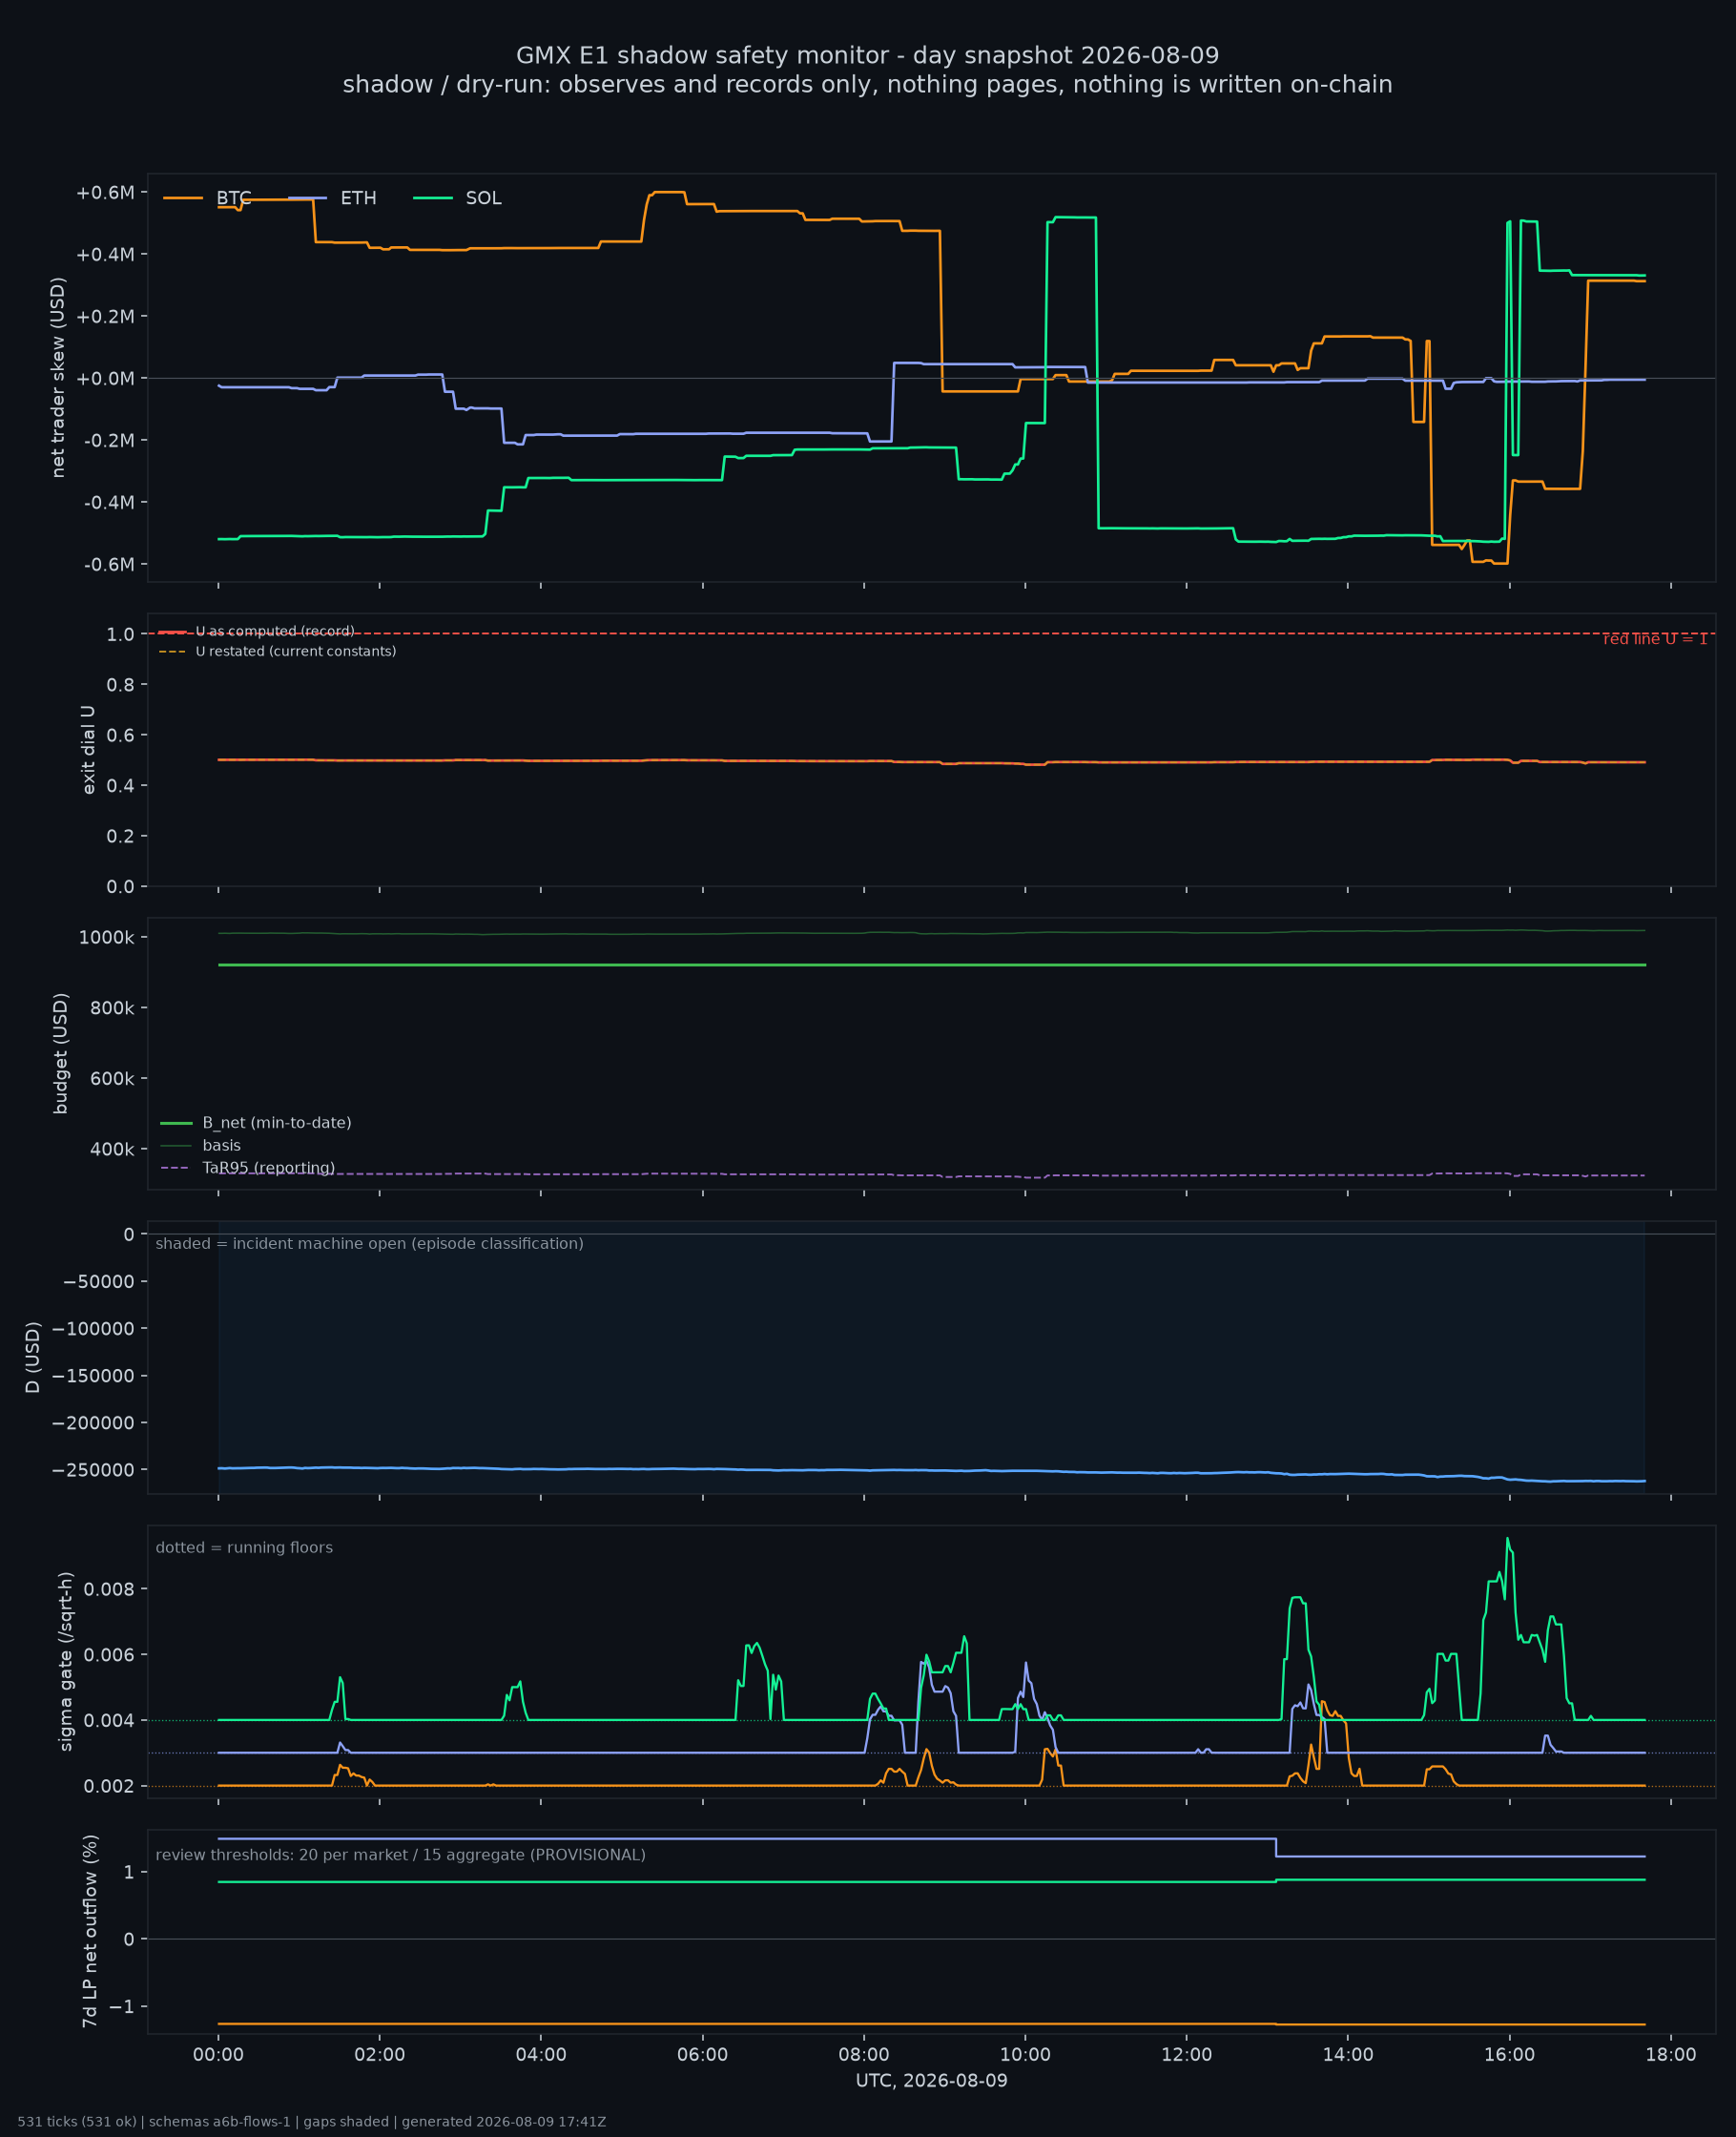Select the '0.2' tick on exit dial axis
This screenshot has height=2137, width=1736.
pyautogui.click(x=120, y=837)
